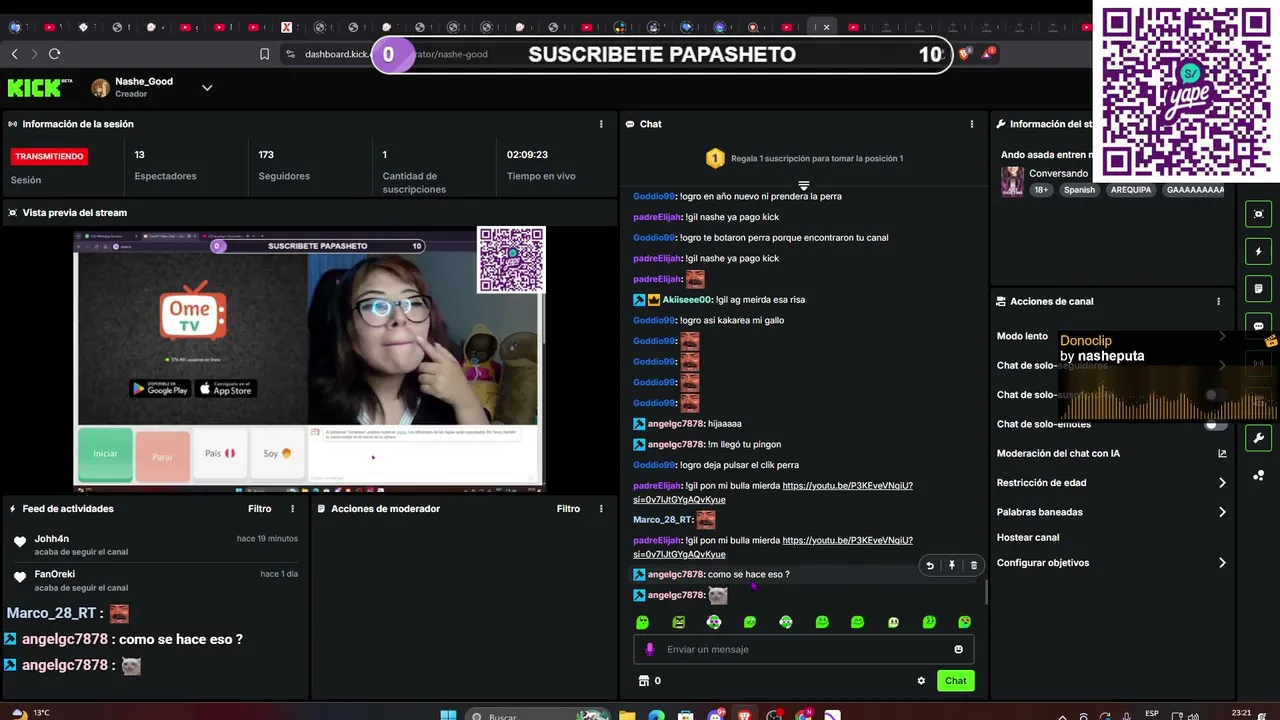Open session information panel options menu

coord(601,124)
